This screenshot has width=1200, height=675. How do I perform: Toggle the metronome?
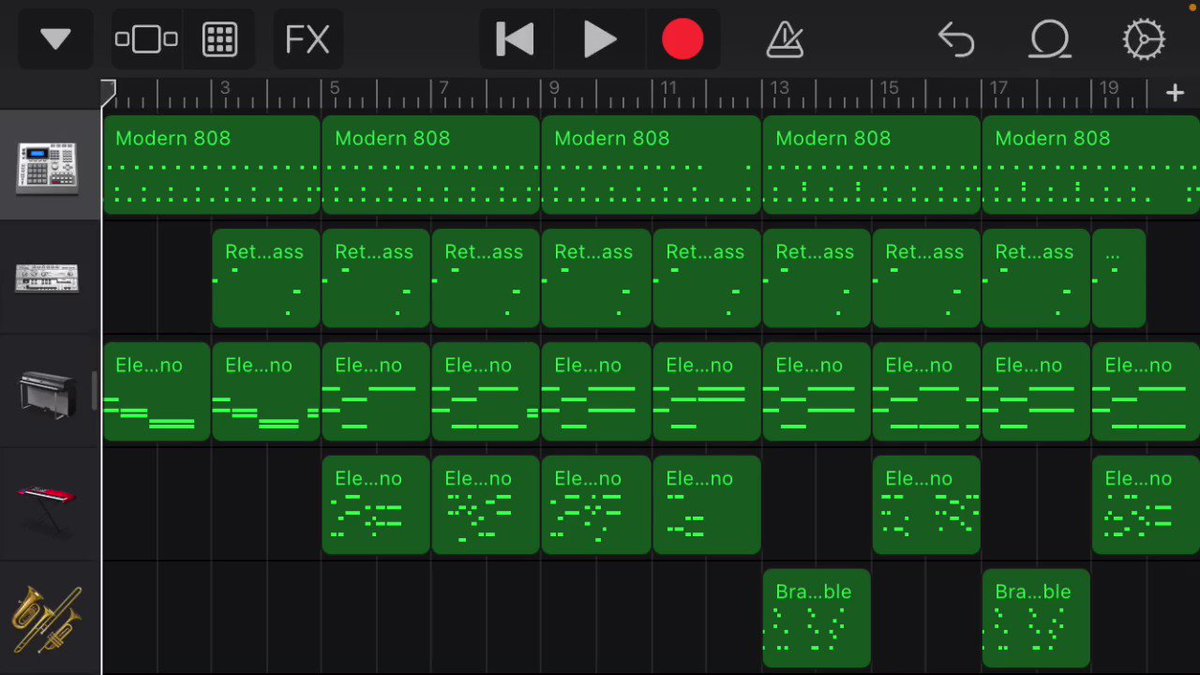(785, 39)
